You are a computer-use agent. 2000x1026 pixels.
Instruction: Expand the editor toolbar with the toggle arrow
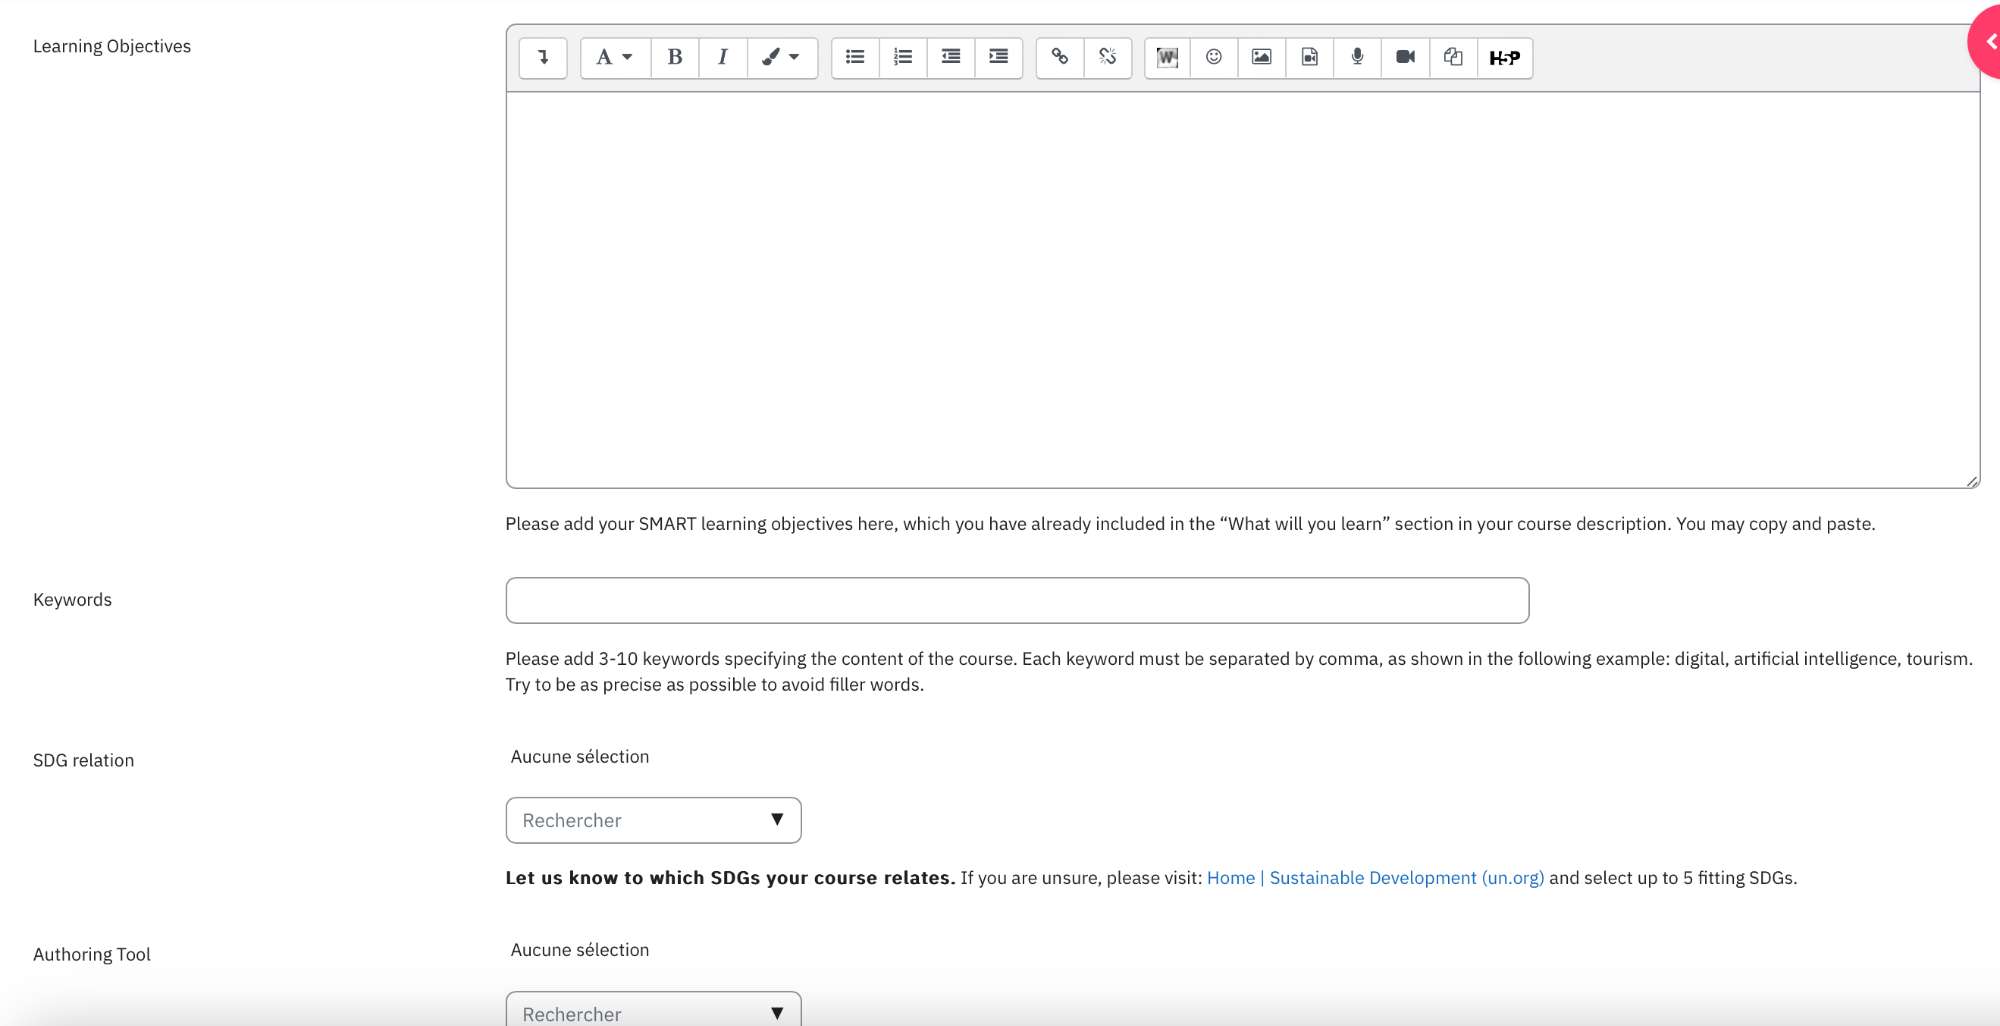click(543, 57)
